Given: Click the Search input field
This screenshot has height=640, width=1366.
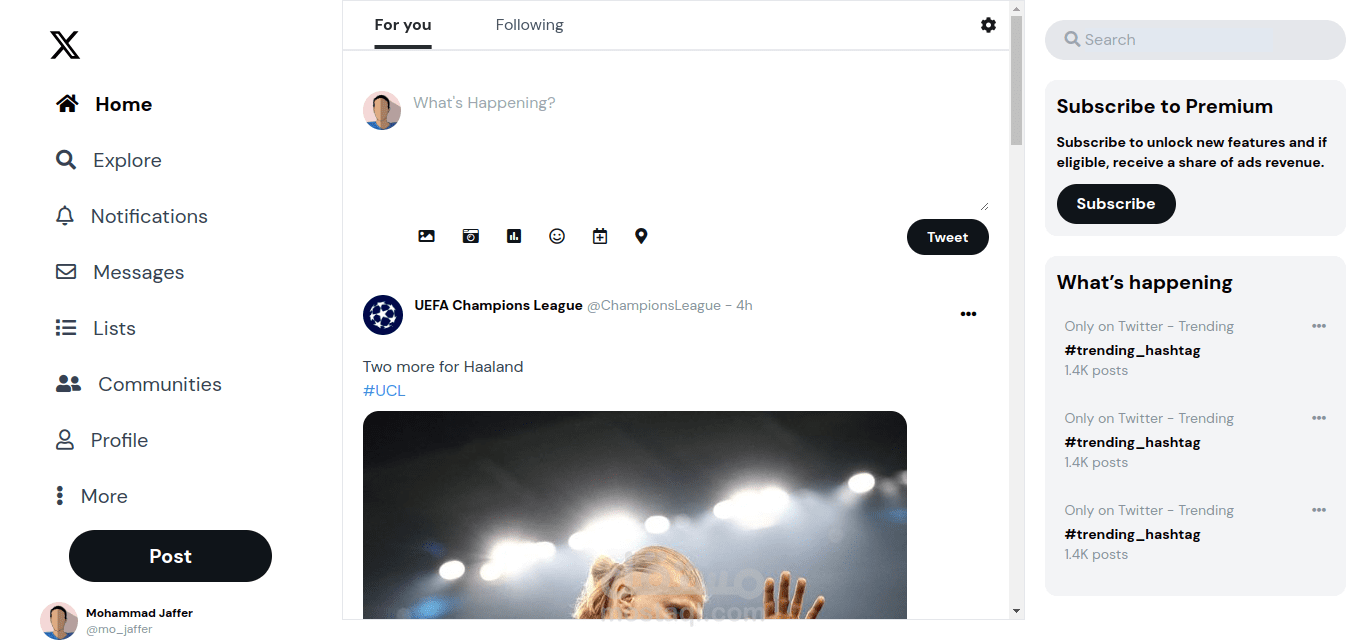Looking at the screenshot, I should click(x=1195, y=40).
